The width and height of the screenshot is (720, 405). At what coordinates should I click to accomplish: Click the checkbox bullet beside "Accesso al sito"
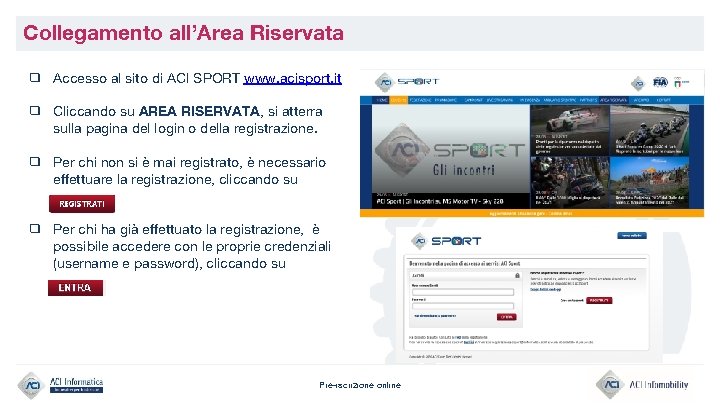tap(35, 77)
